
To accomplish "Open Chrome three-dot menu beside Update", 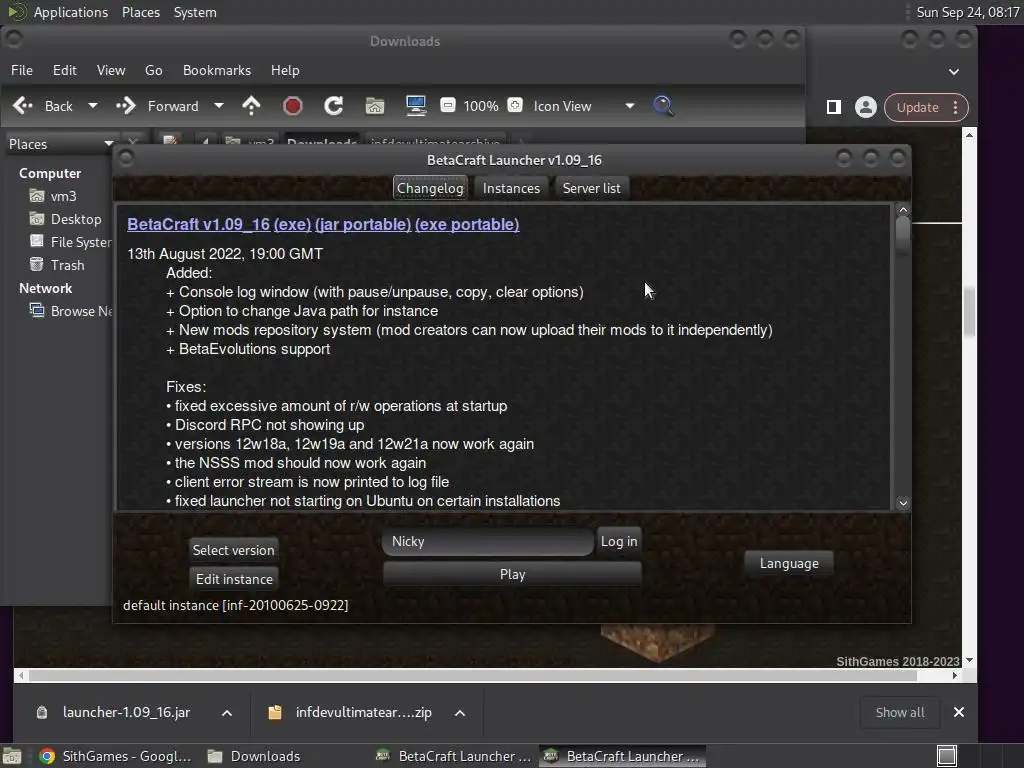I will [x=955, y=107].
